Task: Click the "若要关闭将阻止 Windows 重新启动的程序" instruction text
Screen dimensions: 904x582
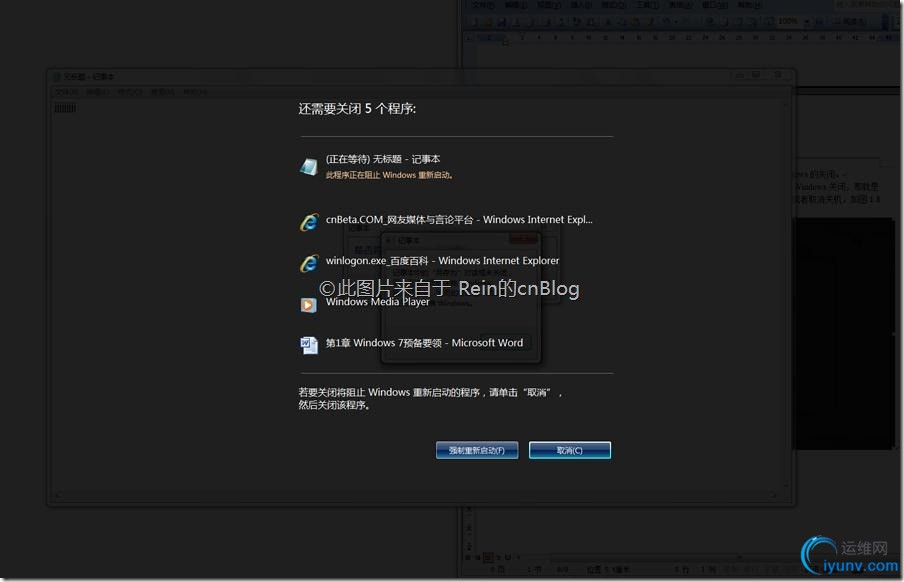Action: tap(430, 399)
